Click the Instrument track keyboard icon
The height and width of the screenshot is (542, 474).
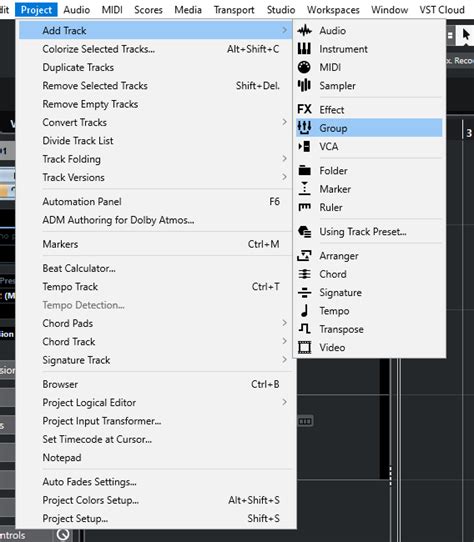point(304,49)
